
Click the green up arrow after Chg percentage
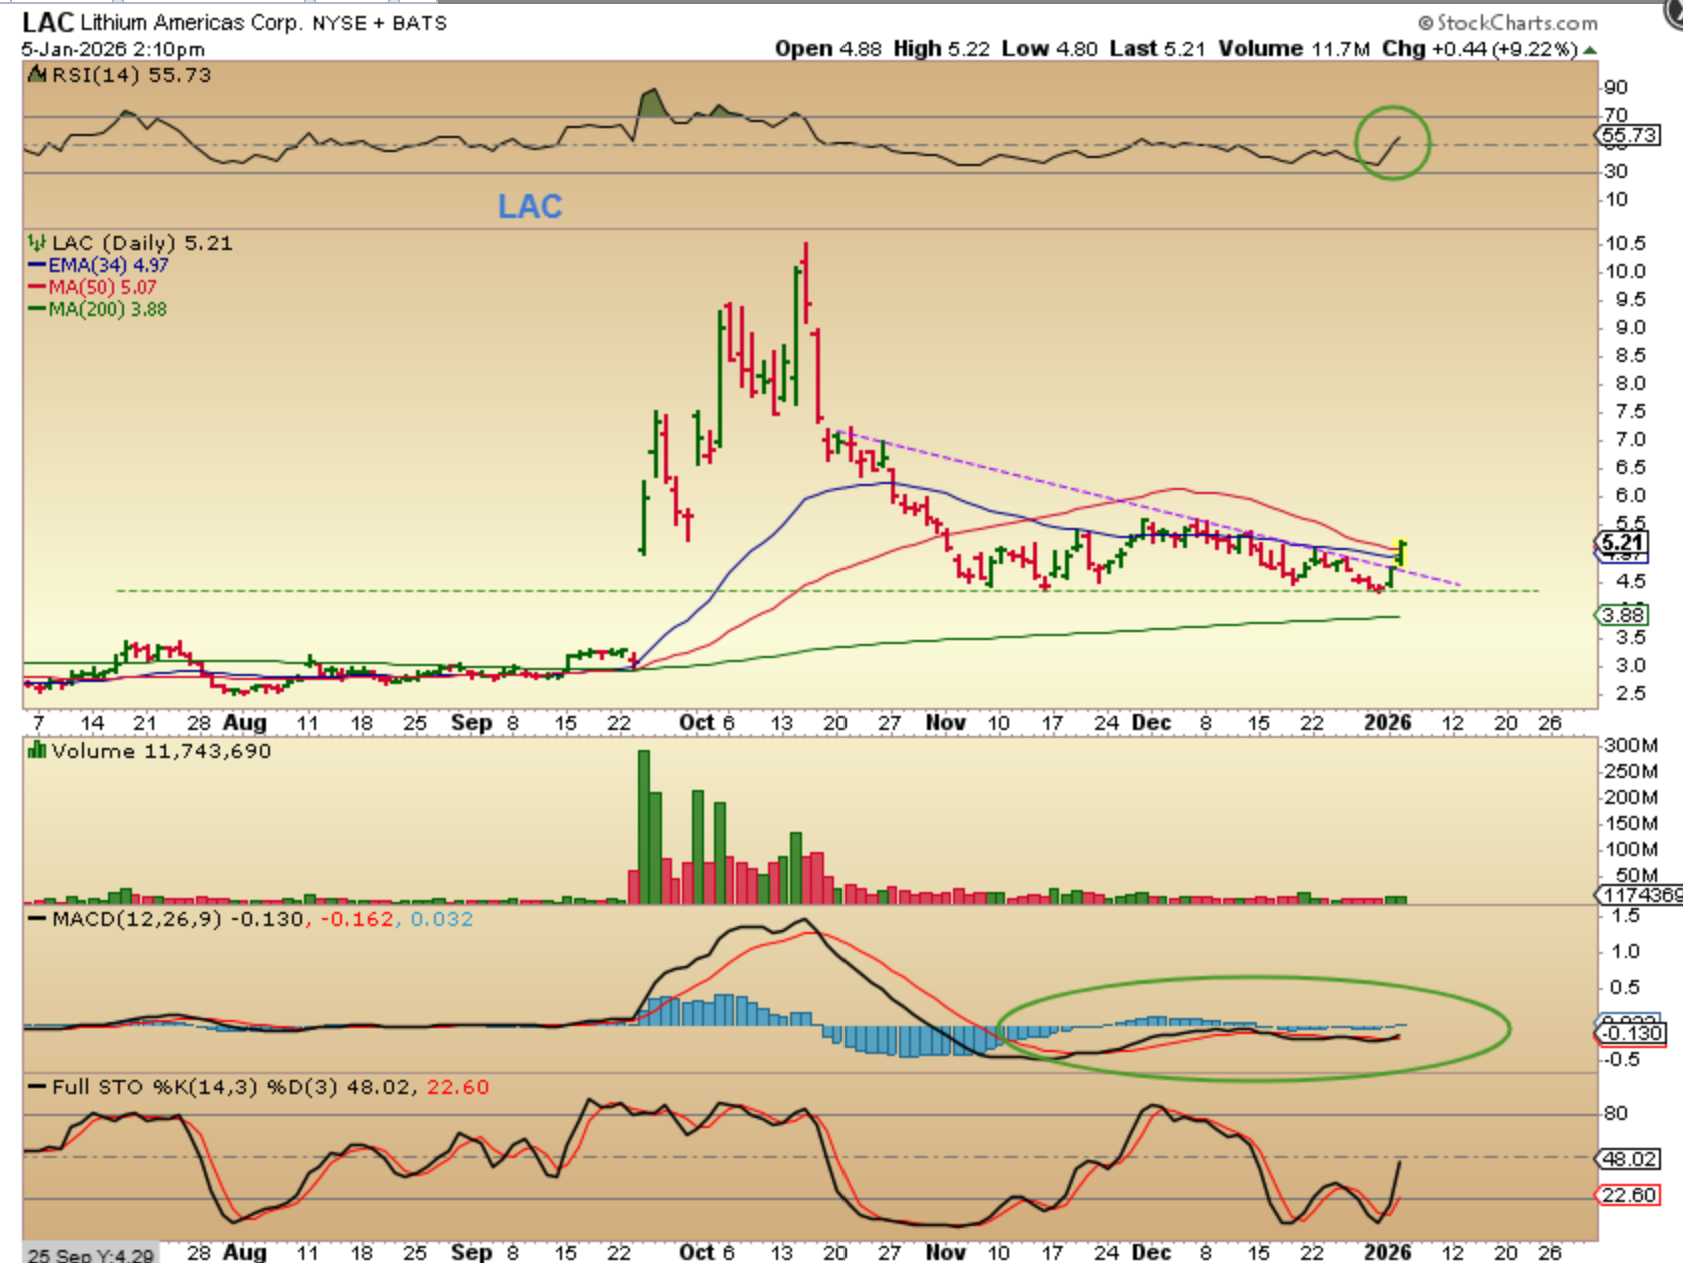point(1590,49)
